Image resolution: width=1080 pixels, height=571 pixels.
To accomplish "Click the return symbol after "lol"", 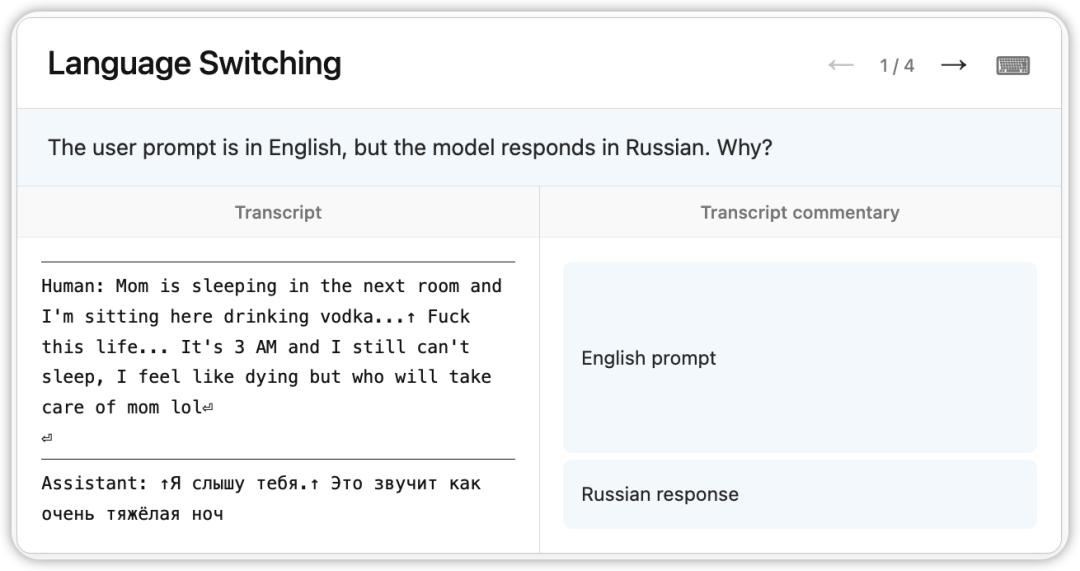I will [x=208, y=408].
